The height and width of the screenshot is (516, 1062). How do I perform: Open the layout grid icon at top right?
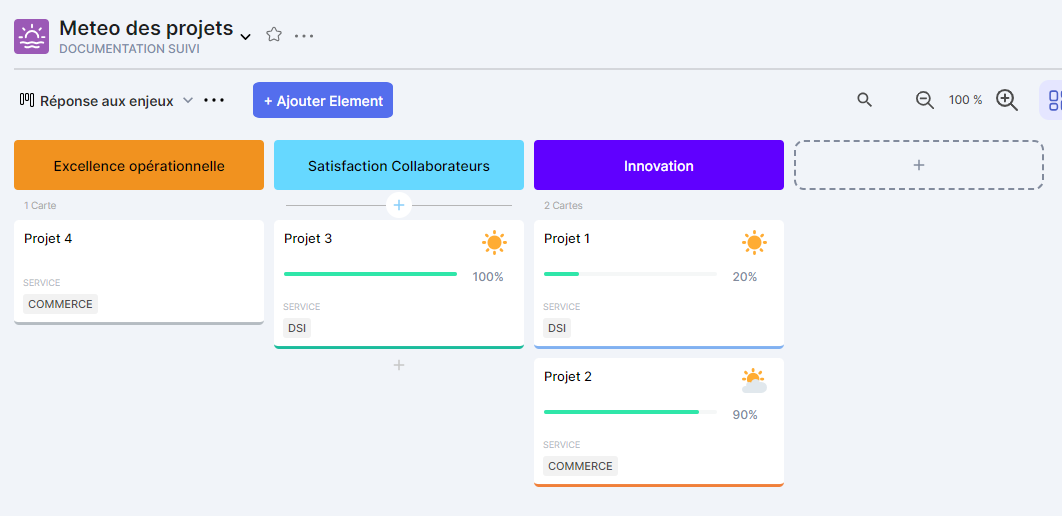1054,100
